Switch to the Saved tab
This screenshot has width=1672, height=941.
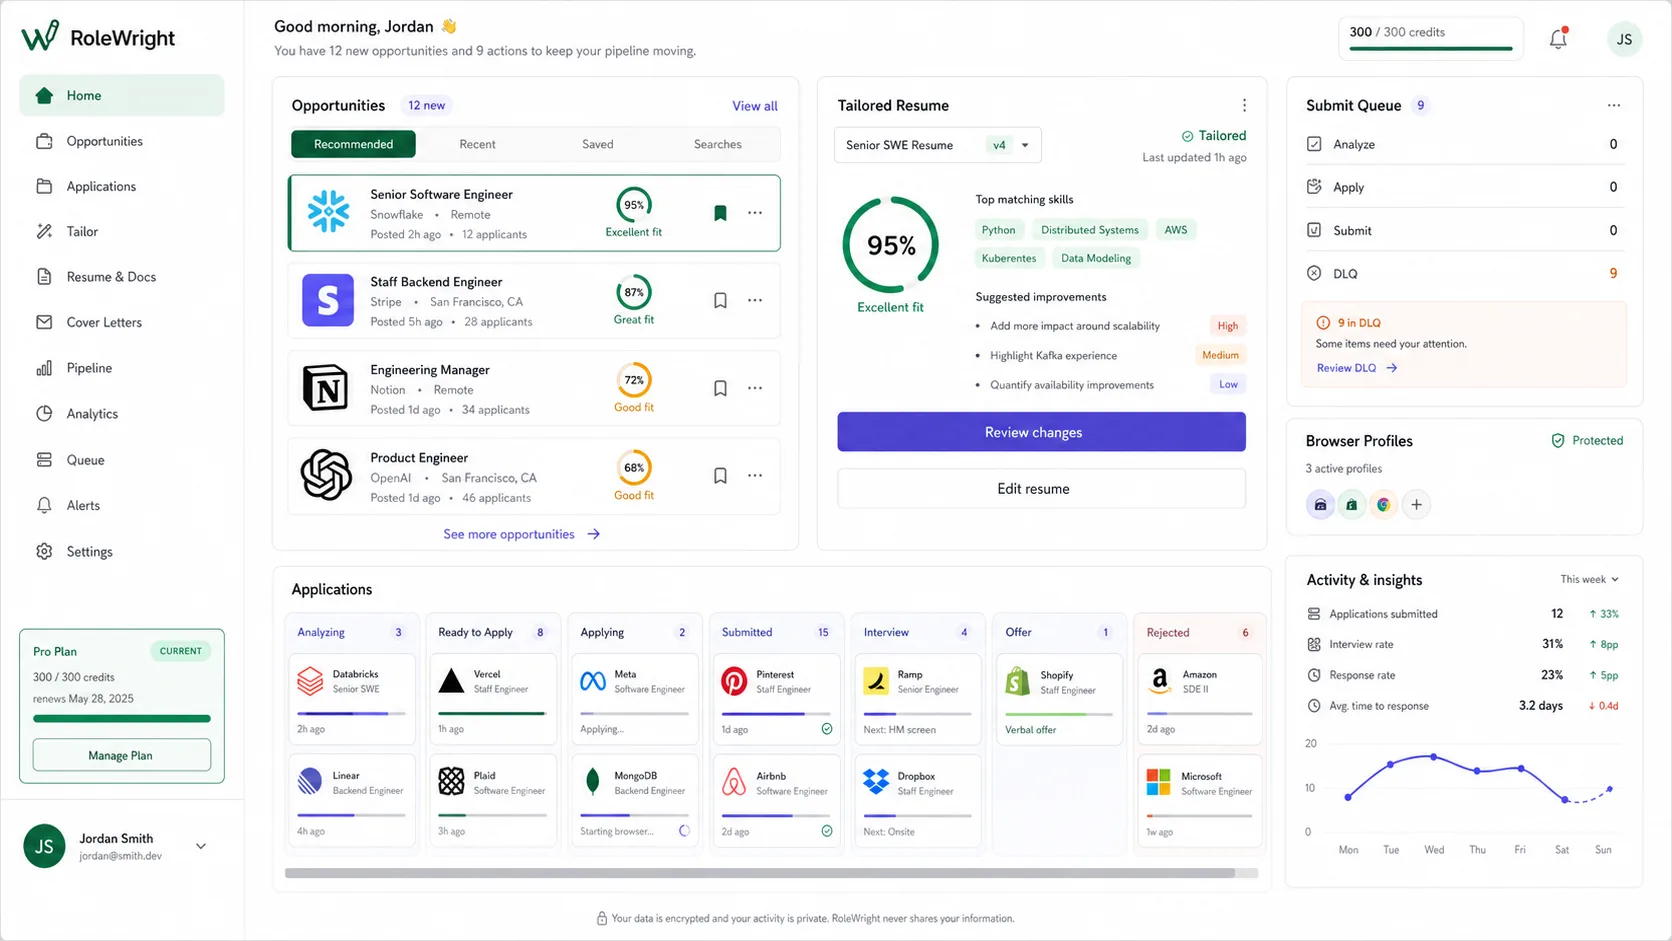click(x=597, y=144)
